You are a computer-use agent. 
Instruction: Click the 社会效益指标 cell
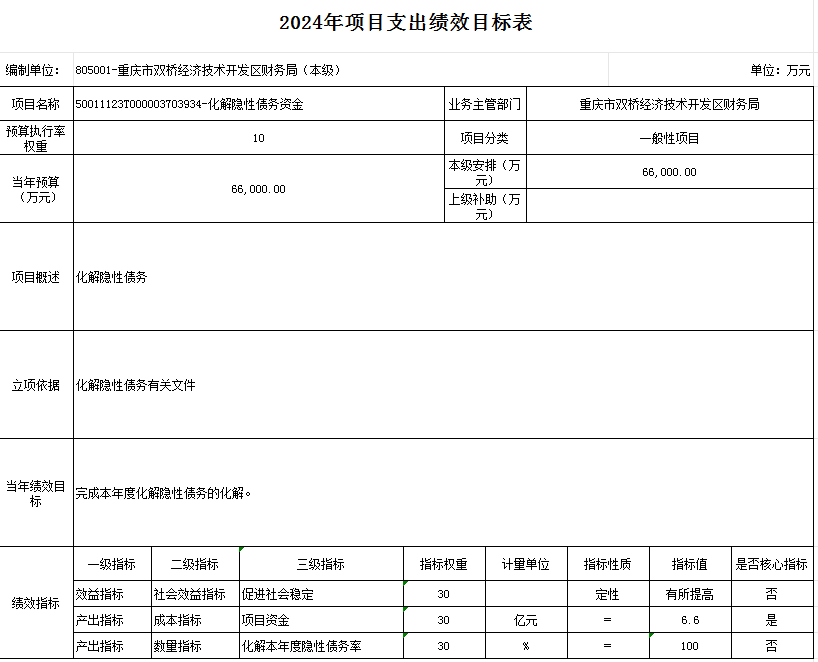[196, 594]
